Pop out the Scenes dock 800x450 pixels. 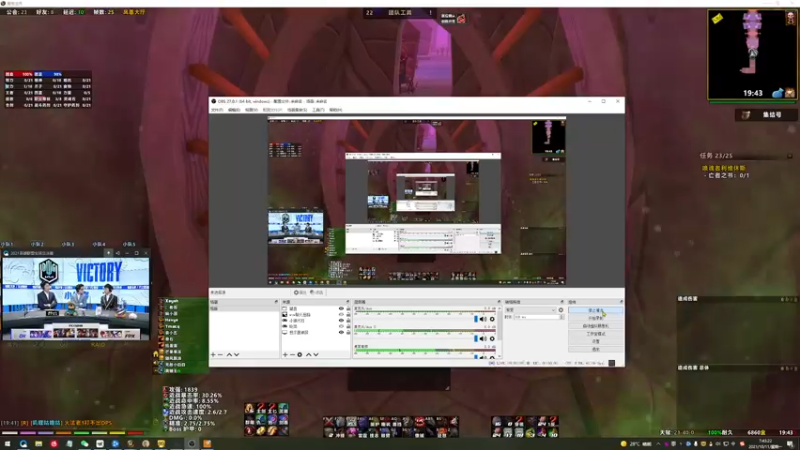coord(276,302)
